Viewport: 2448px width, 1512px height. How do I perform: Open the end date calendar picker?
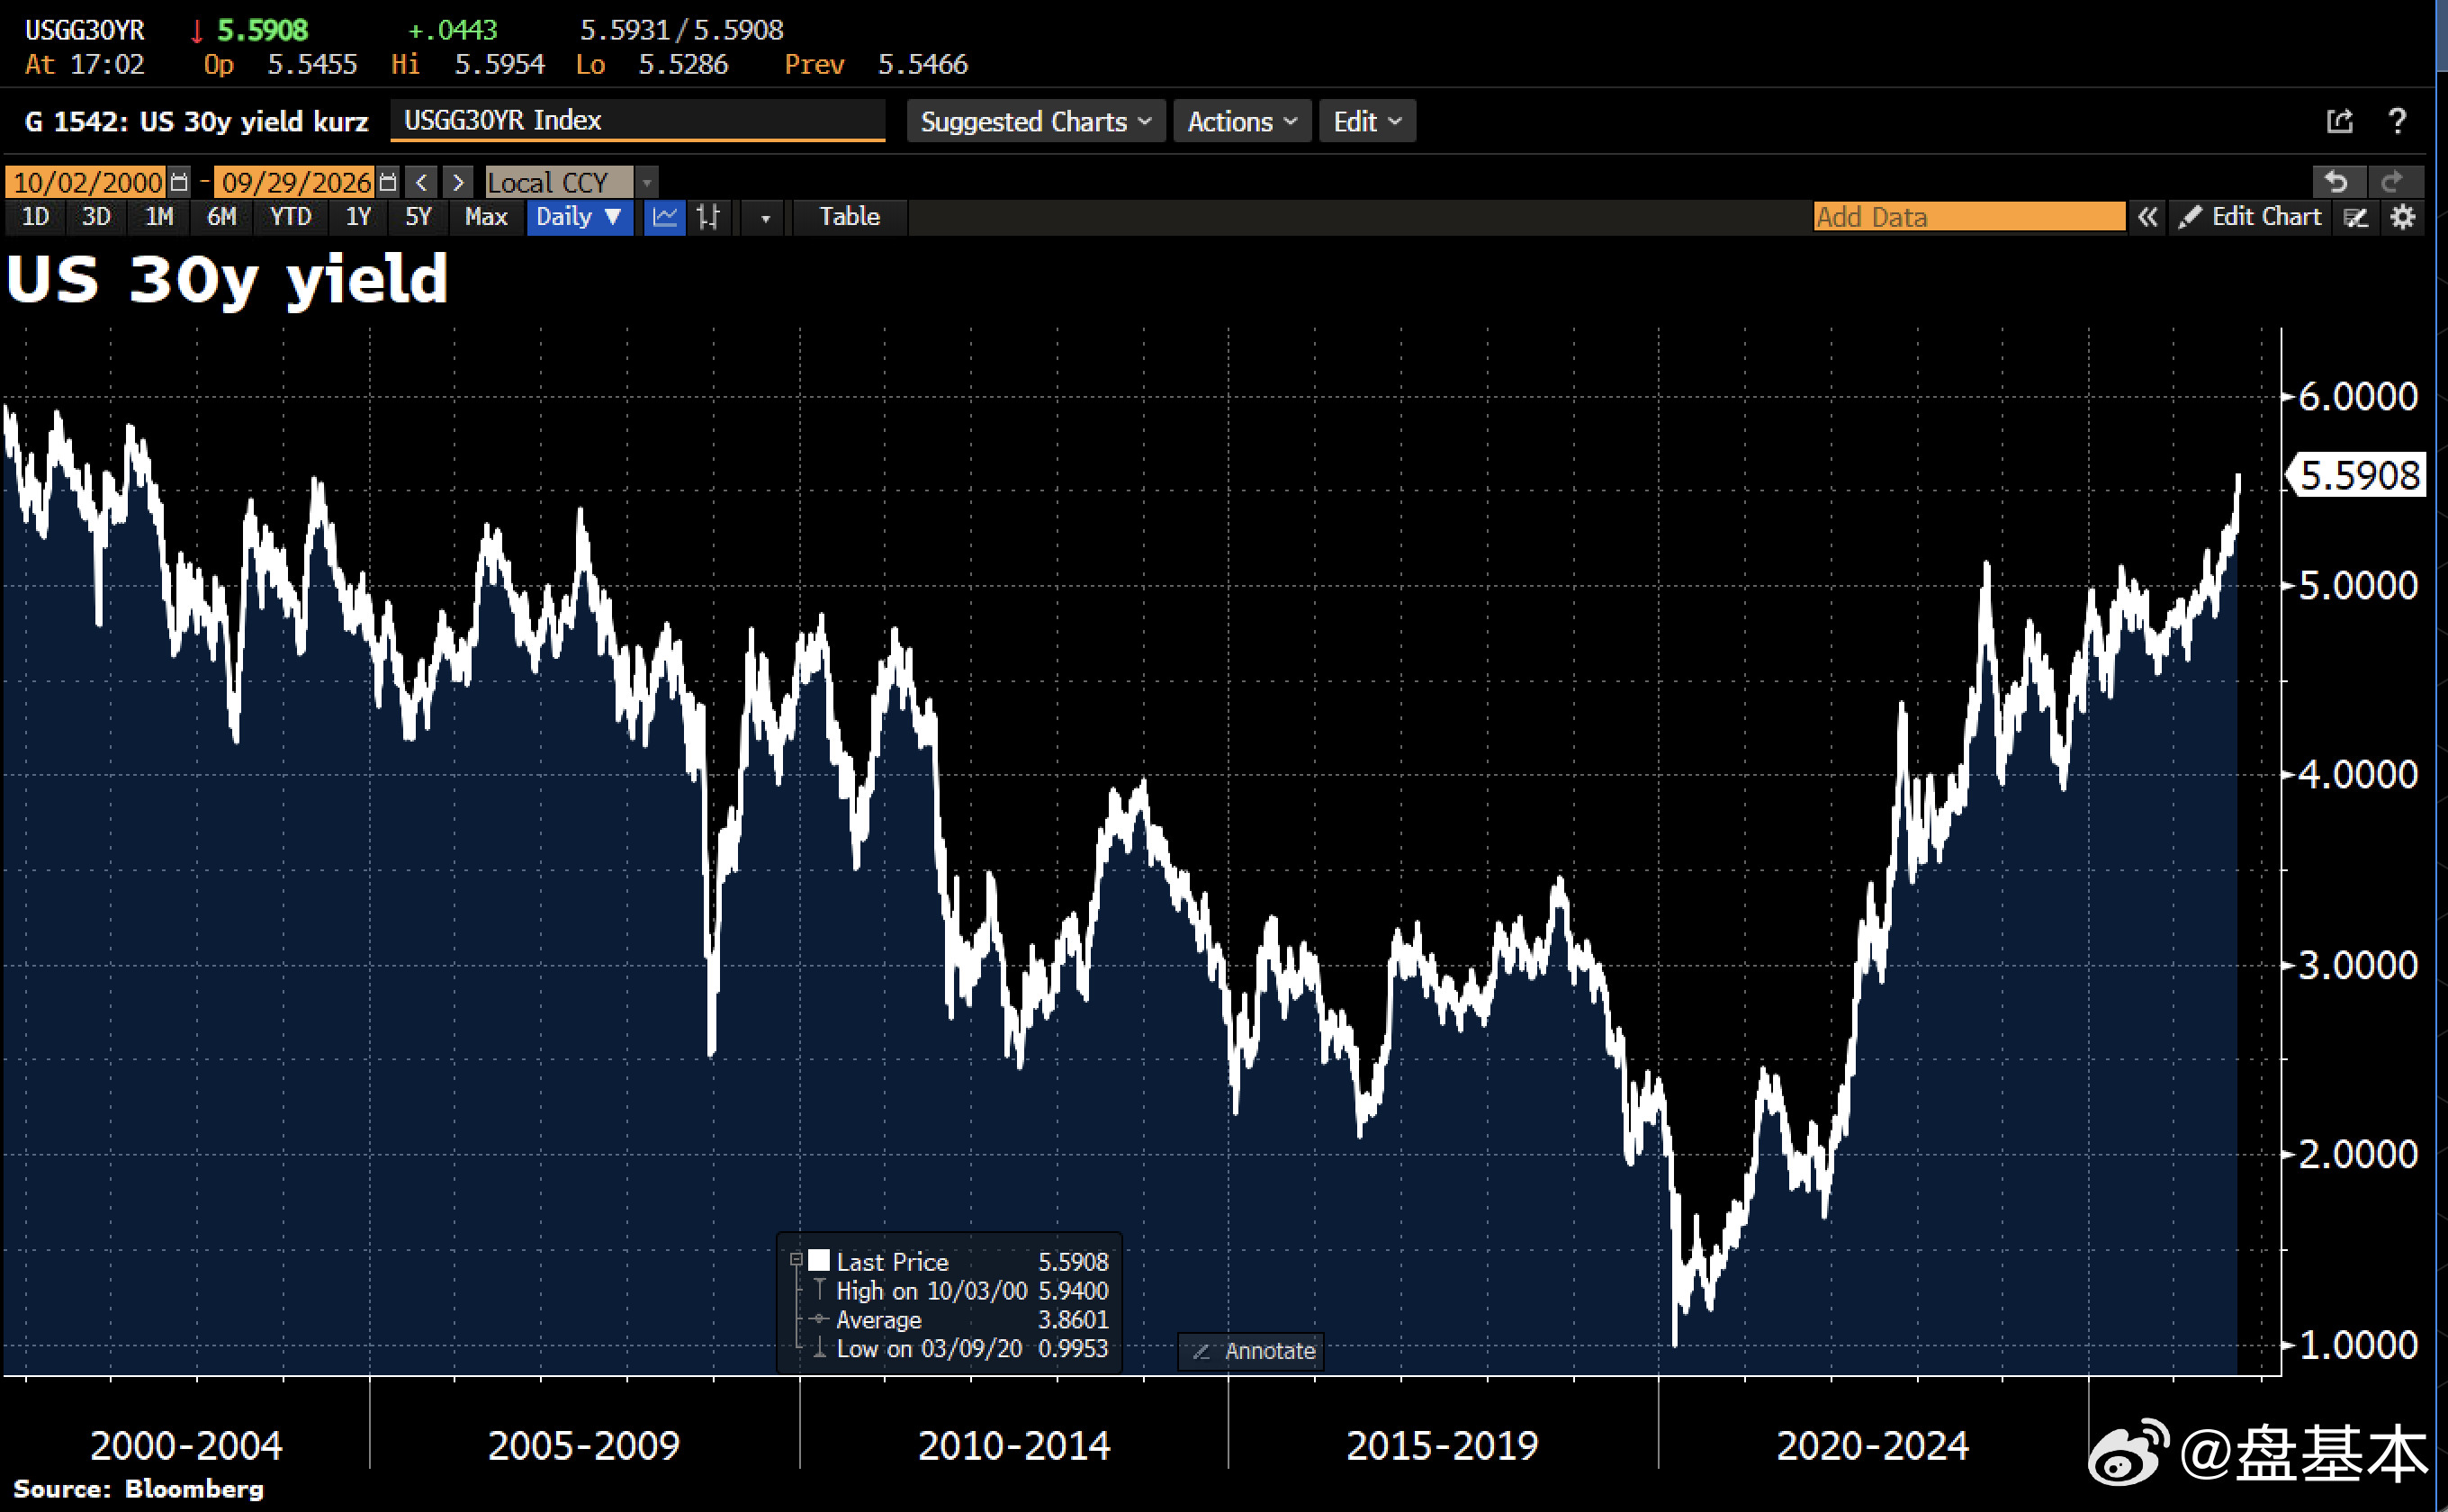pyautogui.click(x=388, y=182)
